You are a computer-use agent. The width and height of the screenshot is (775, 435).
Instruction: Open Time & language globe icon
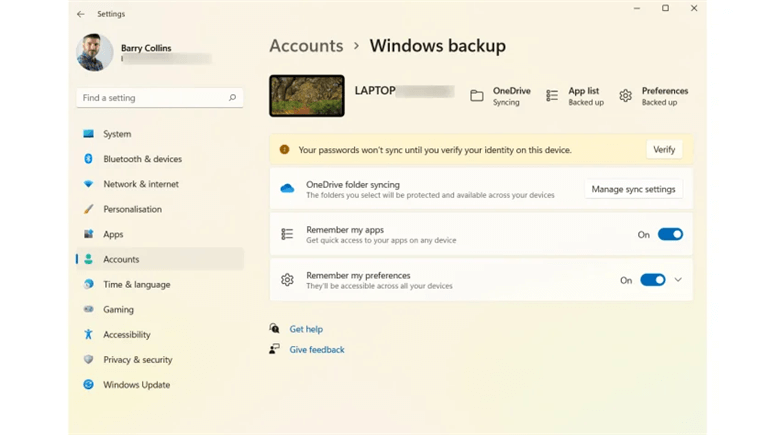[88, 284]
